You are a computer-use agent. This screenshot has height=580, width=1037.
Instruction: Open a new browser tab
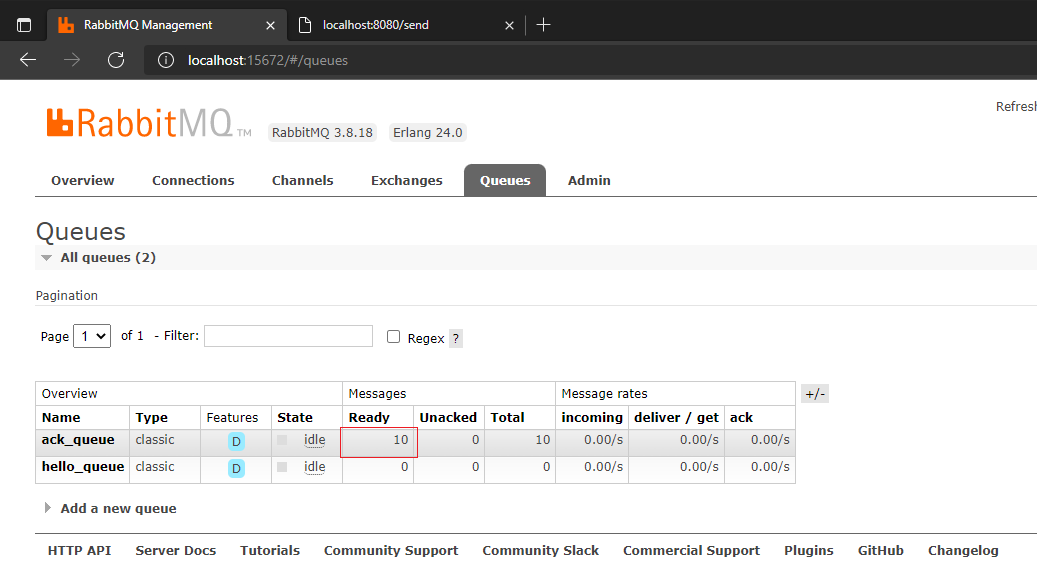coord(543,25)
